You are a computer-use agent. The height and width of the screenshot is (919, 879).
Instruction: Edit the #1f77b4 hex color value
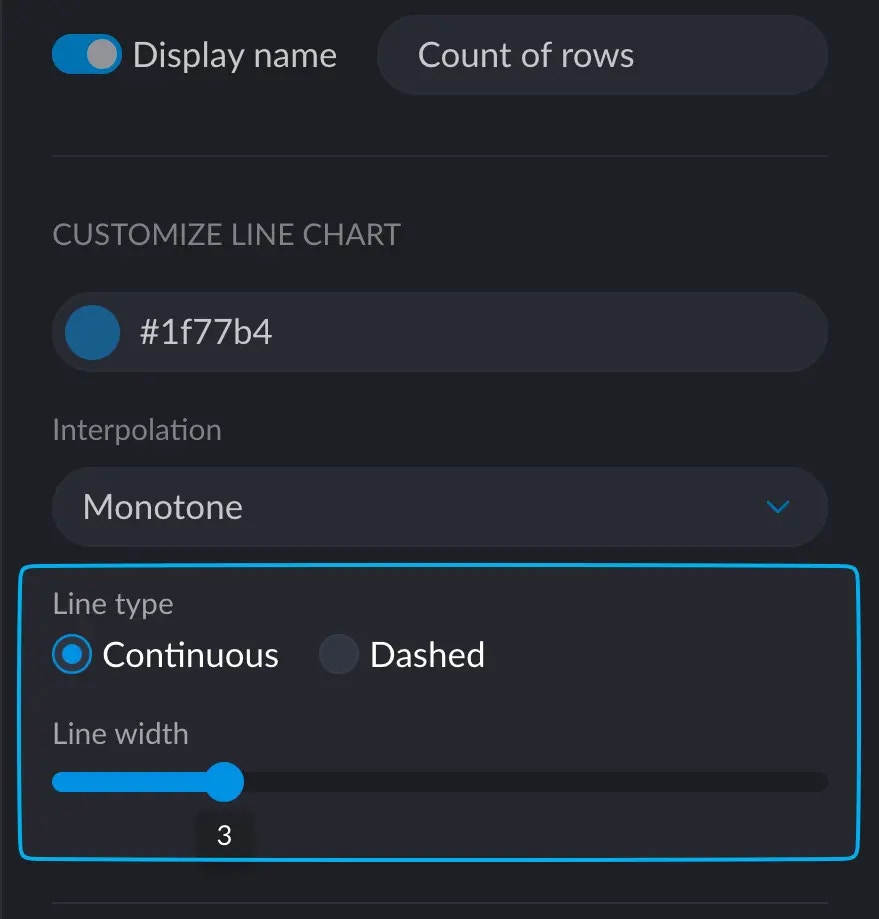[208, 332]
